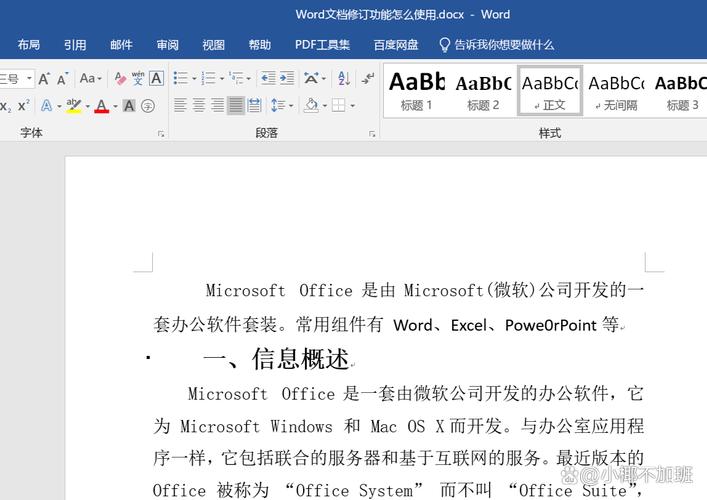Increase font size with the grow font icon
This screenshot has width=707, height=500.
point(44,79)
